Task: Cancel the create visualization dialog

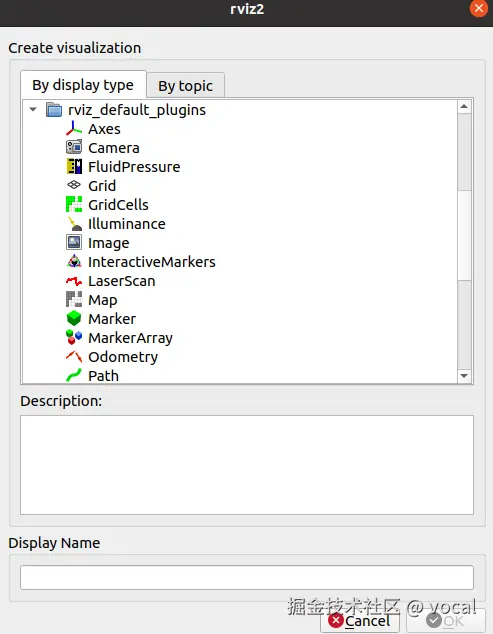Action: 359,621
